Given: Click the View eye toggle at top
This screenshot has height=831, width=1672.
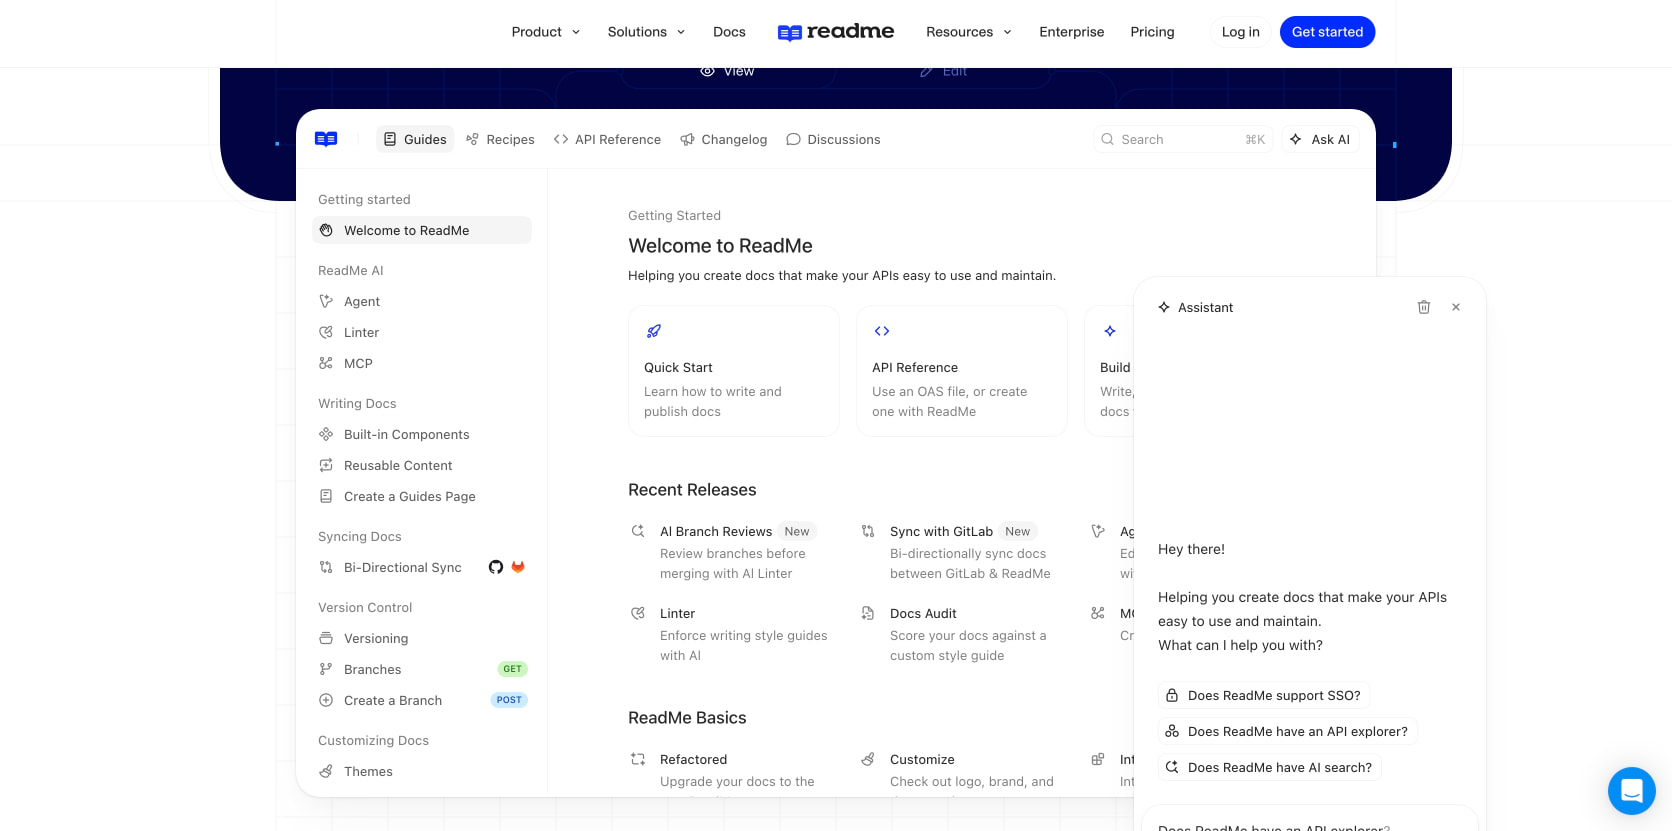Looking at the screenshot, I should coord(727,71).
